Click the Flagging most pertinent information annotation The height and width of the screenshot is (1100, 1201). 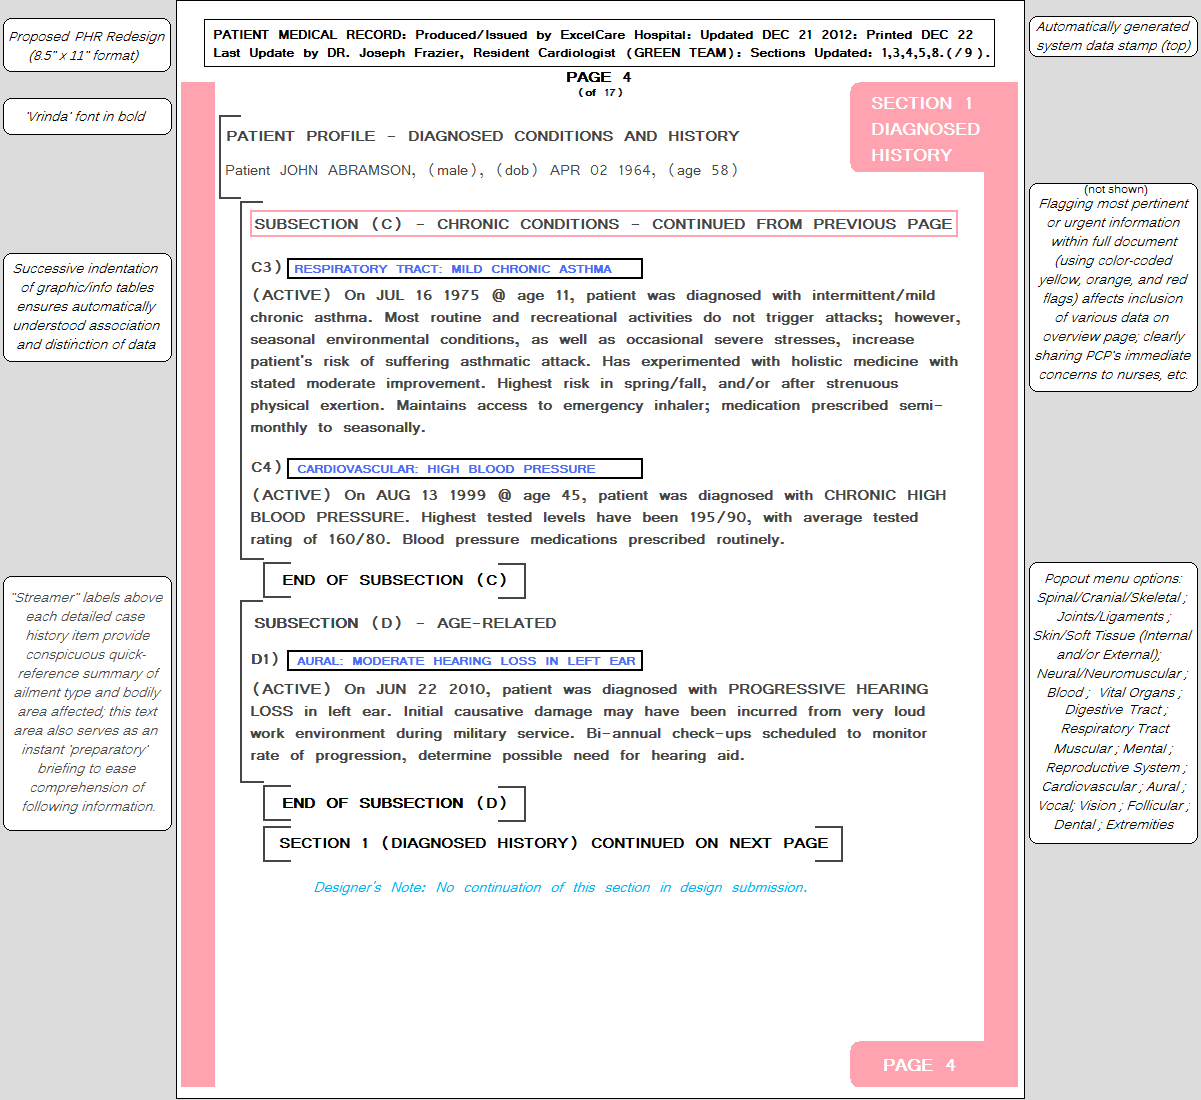[x=1113, y=287]
